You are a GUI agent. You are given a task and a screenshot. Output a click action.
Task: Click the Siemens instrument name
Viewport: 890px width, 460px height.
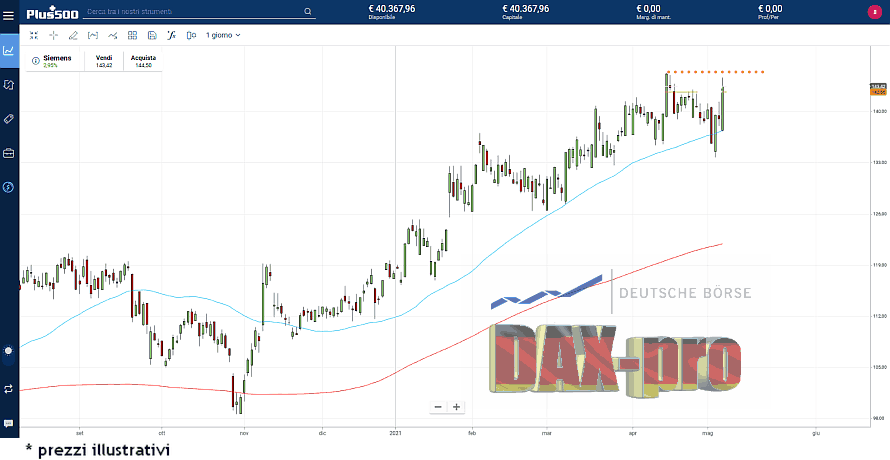[57, 58]
